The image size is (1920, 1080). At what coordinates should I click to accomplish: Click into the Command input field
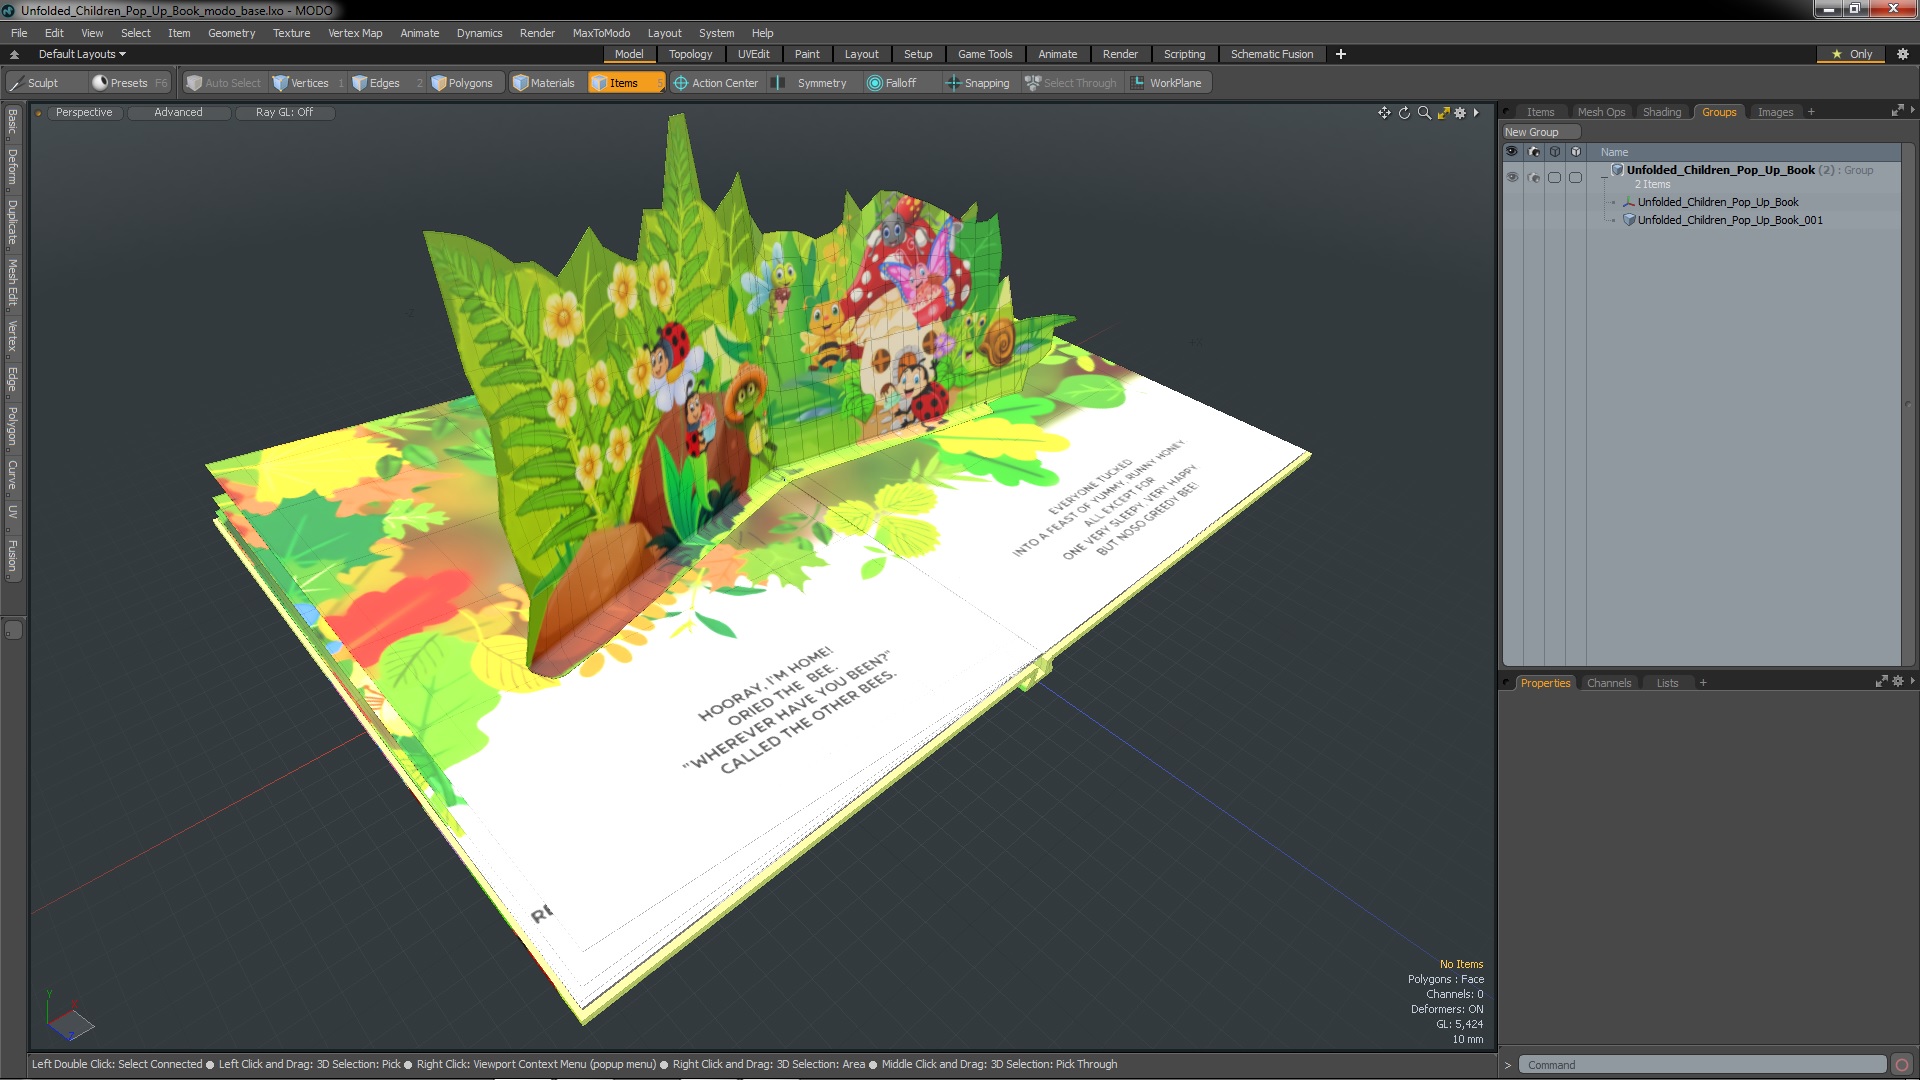(1702, 1065)
